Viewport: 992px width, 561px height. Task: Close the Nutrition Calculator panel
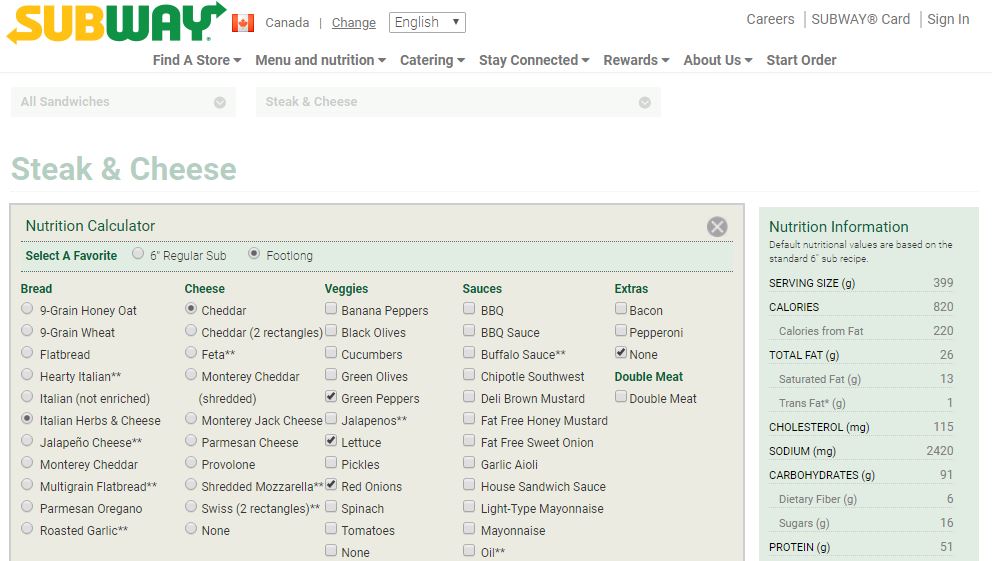click(717, 227)
